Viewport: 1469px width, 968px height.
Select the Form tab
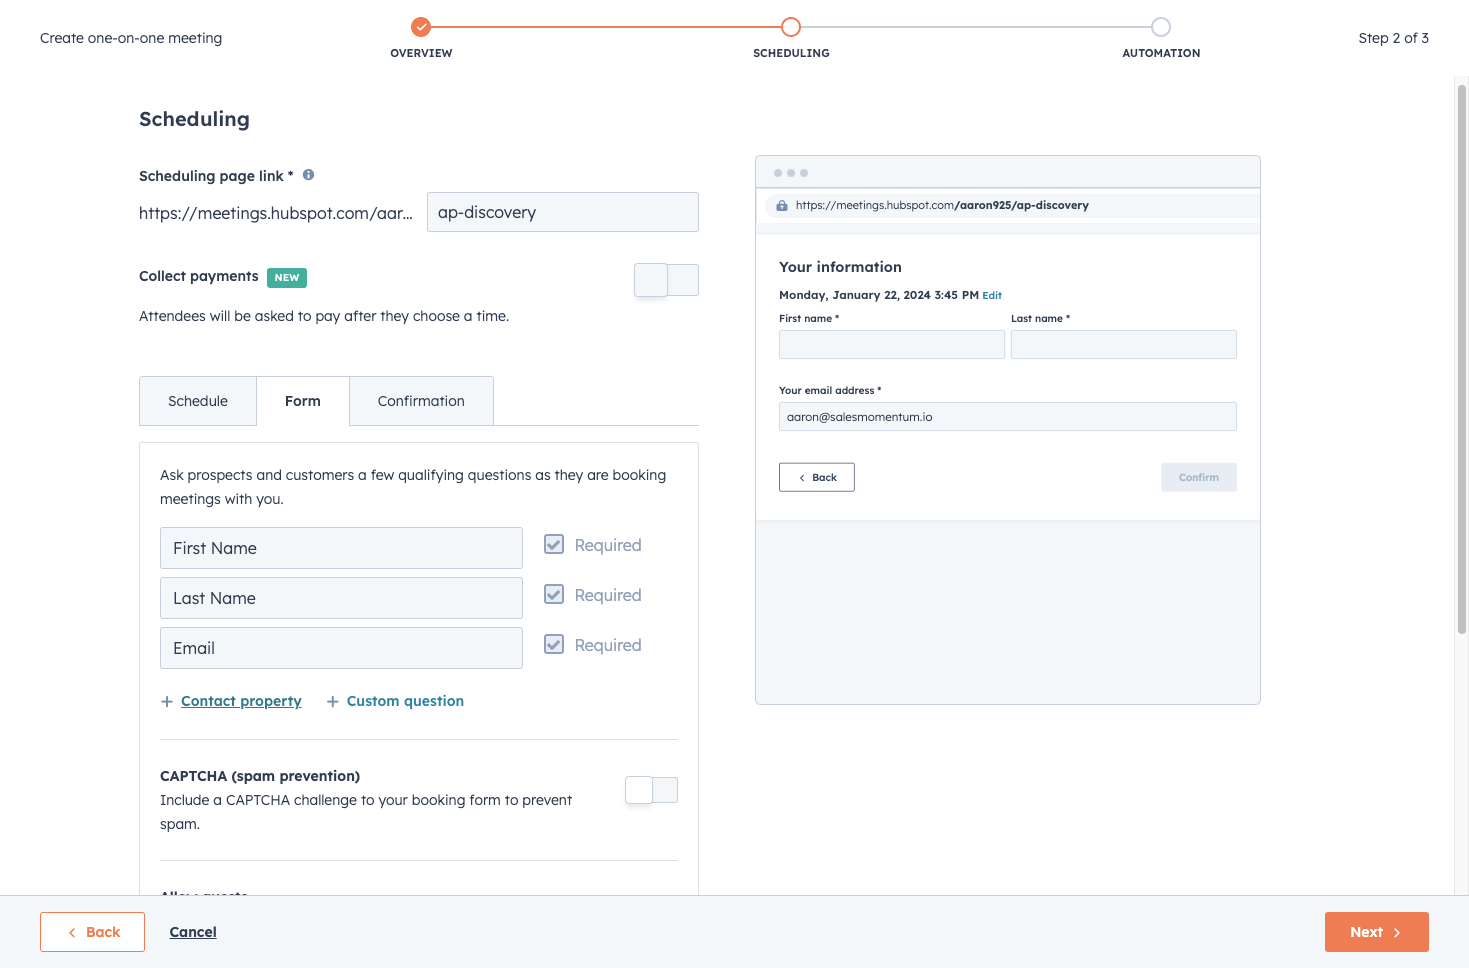tap(303, 401)
